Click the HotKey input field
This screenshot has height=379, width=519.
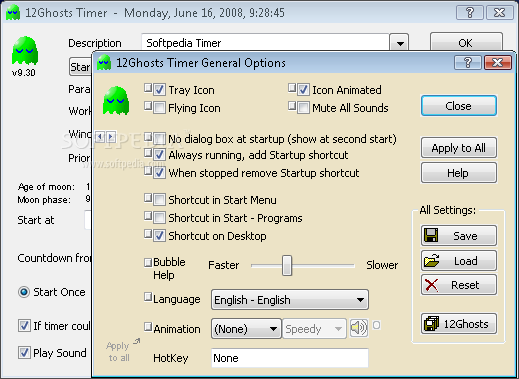click(290, 358)
